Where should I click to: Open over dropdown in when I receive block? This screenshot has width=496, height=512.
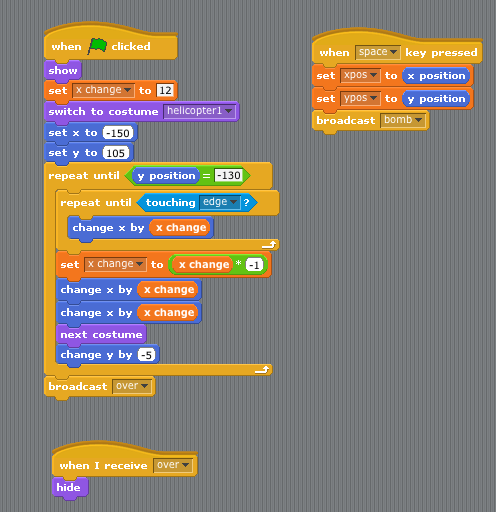click(173, 465)
